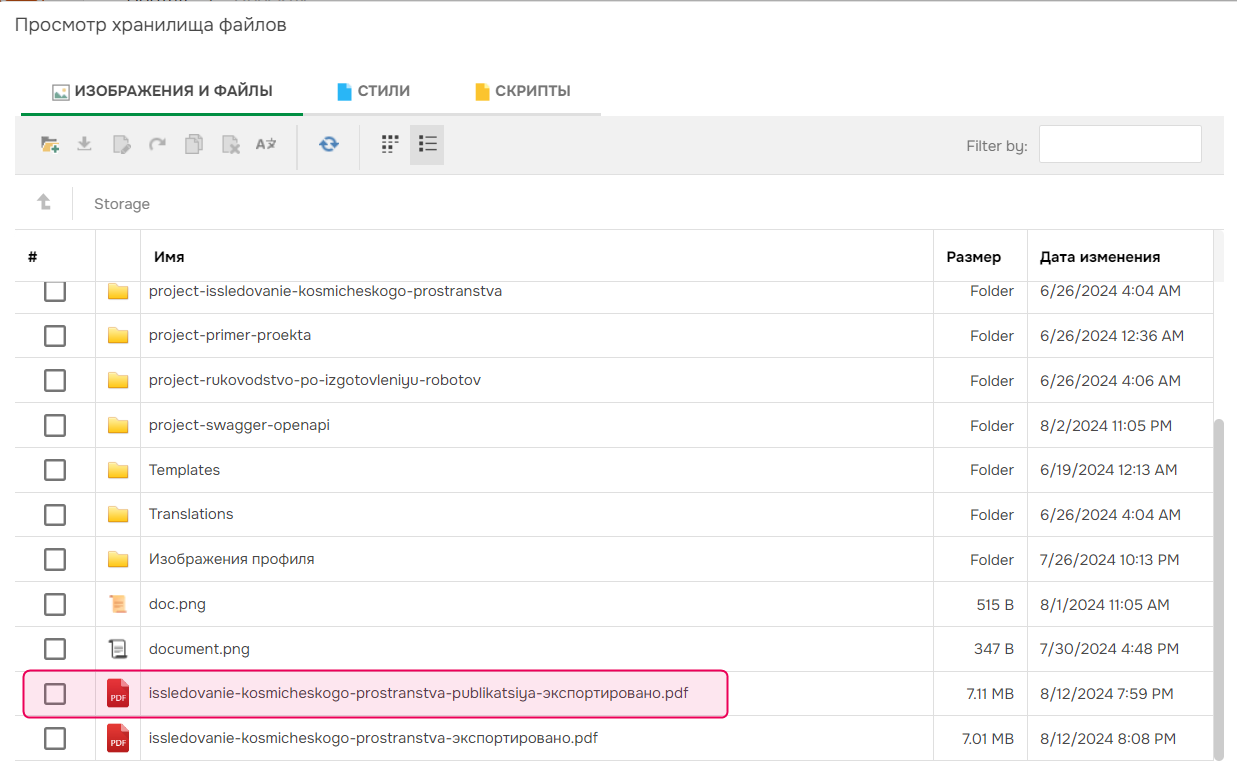This screenshot has width=1237, height=775.
Task: Click the download icon in the toolbar
Action: 85,145
